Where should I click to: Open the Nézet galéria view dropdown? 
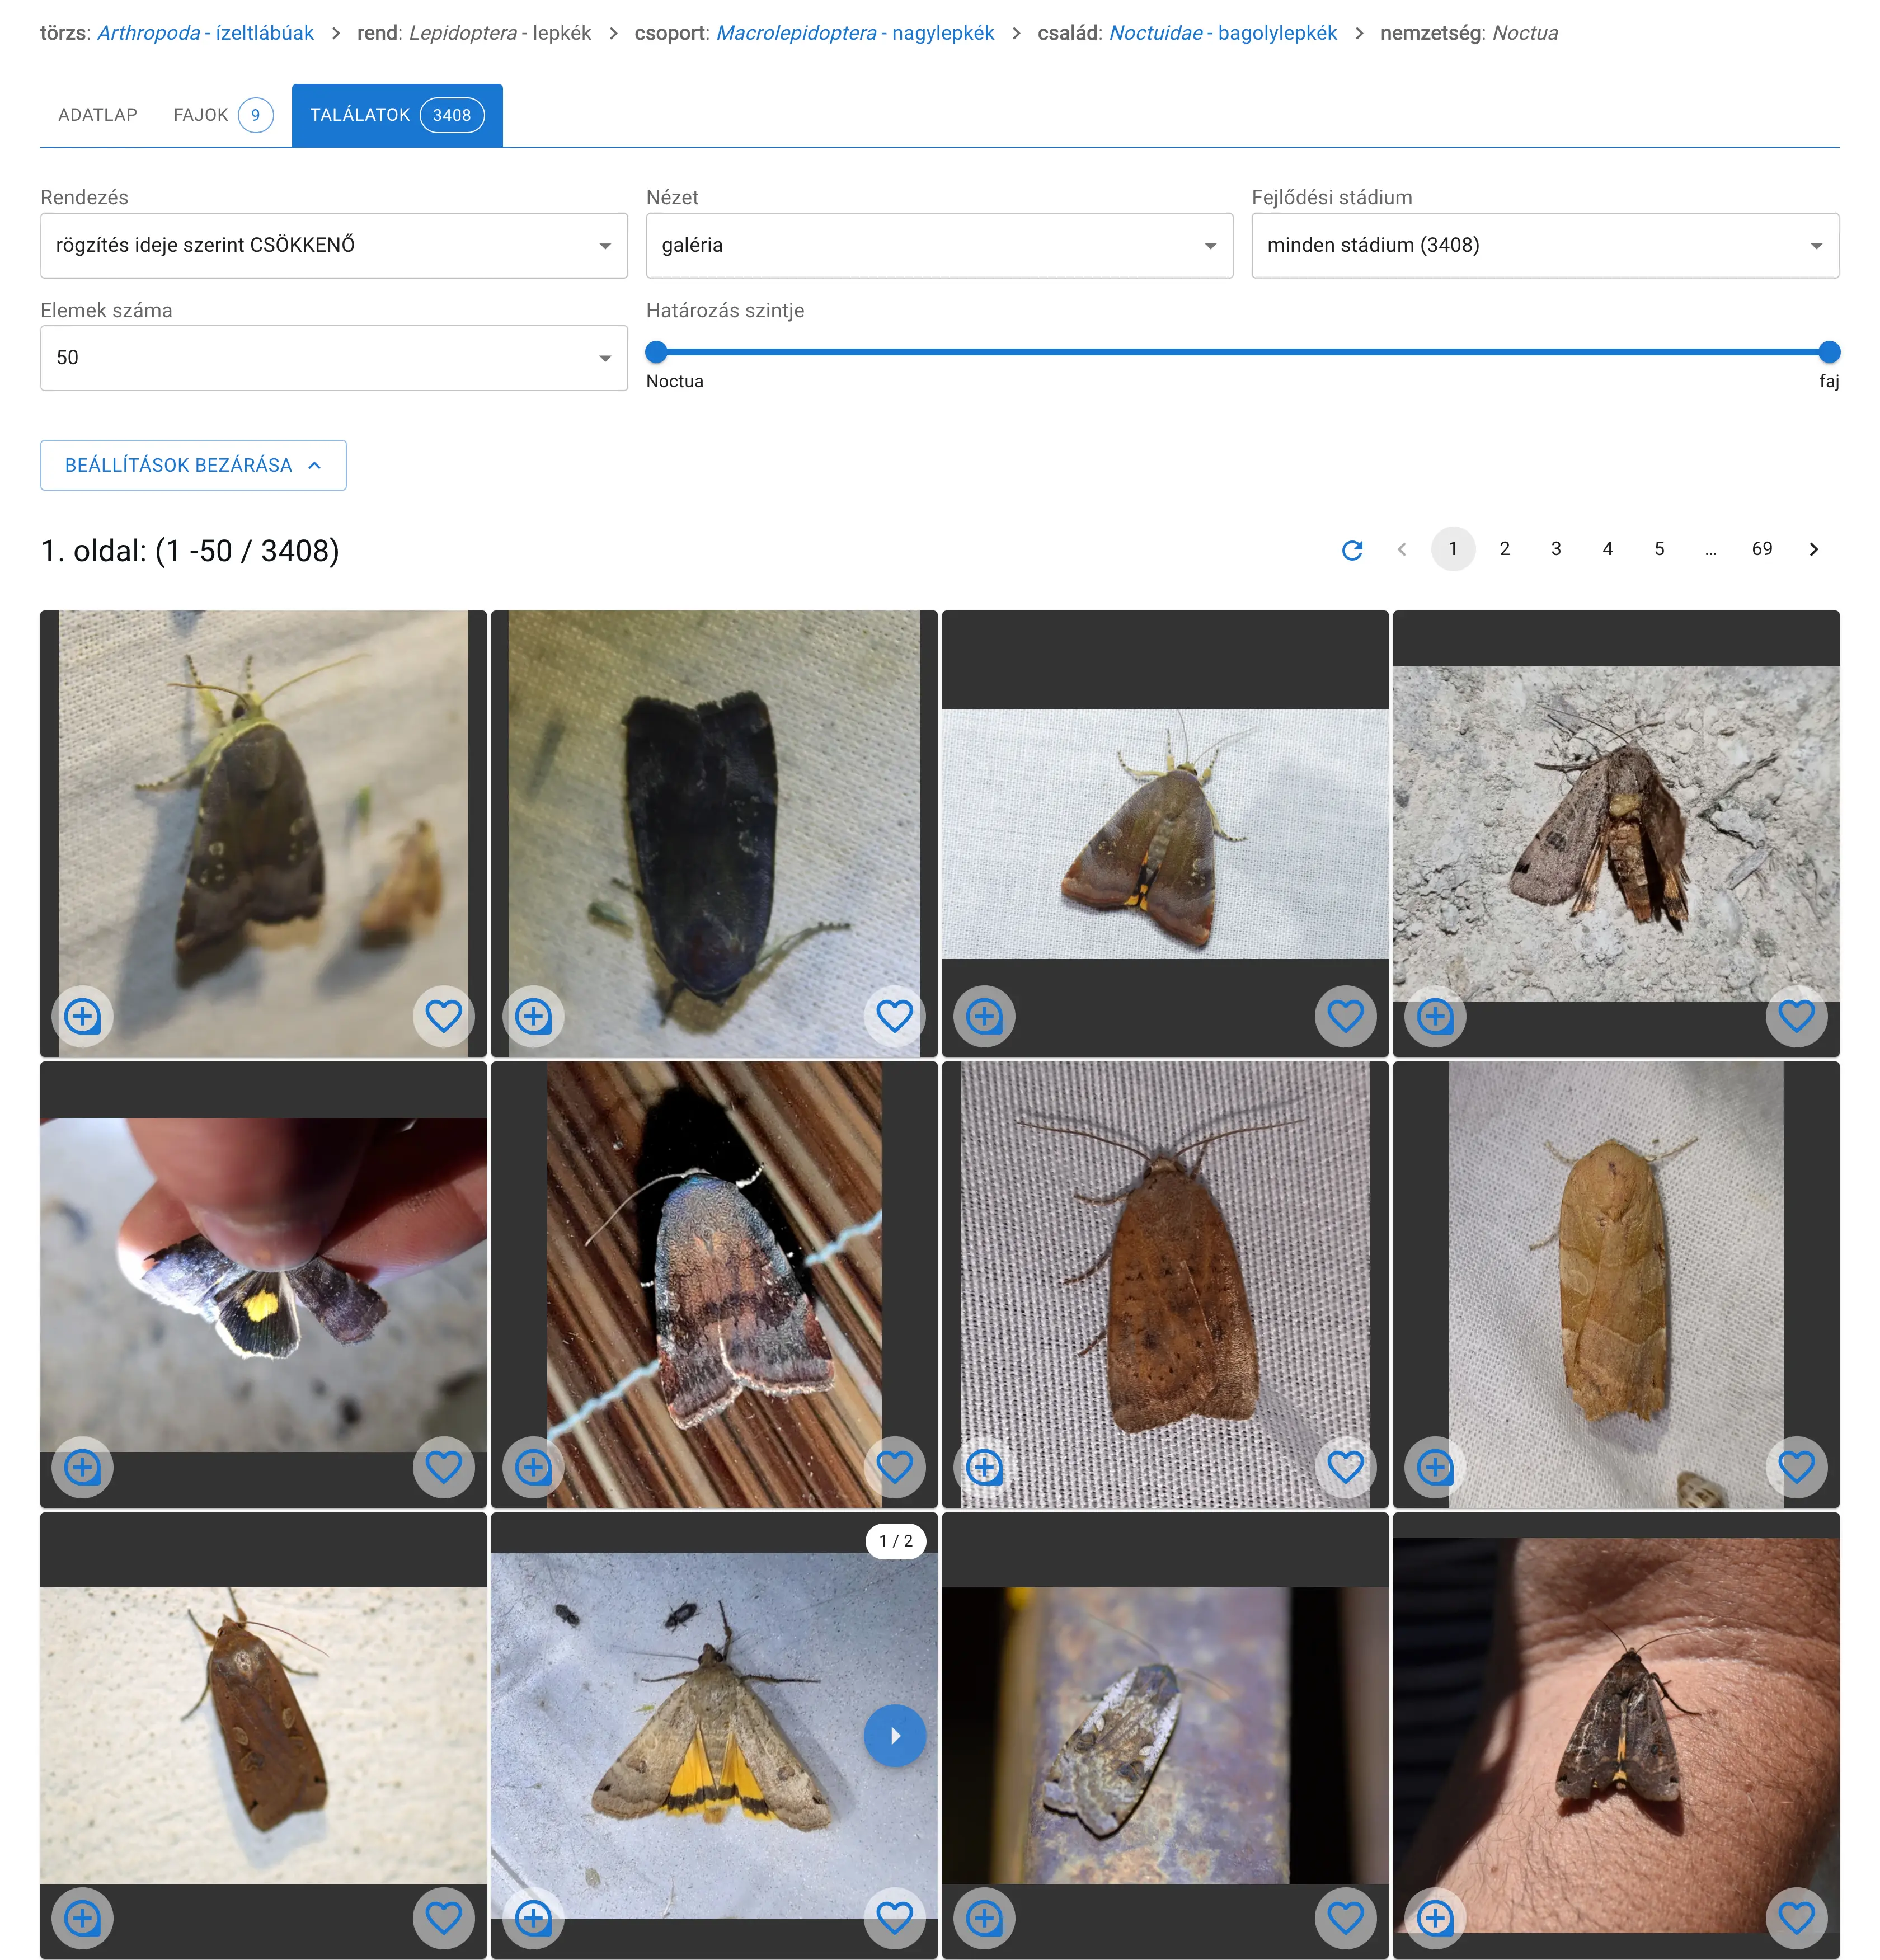pos(938,245)
